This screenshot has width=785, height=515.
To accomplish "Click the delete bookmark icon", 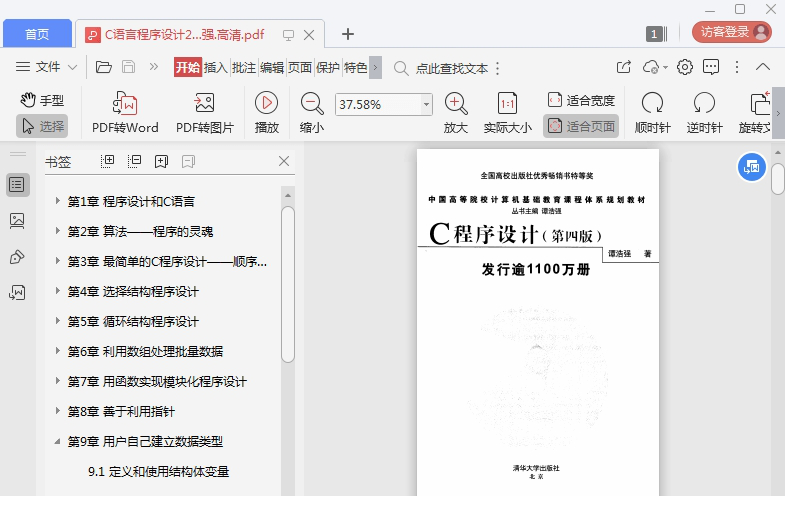I will 188,161.
